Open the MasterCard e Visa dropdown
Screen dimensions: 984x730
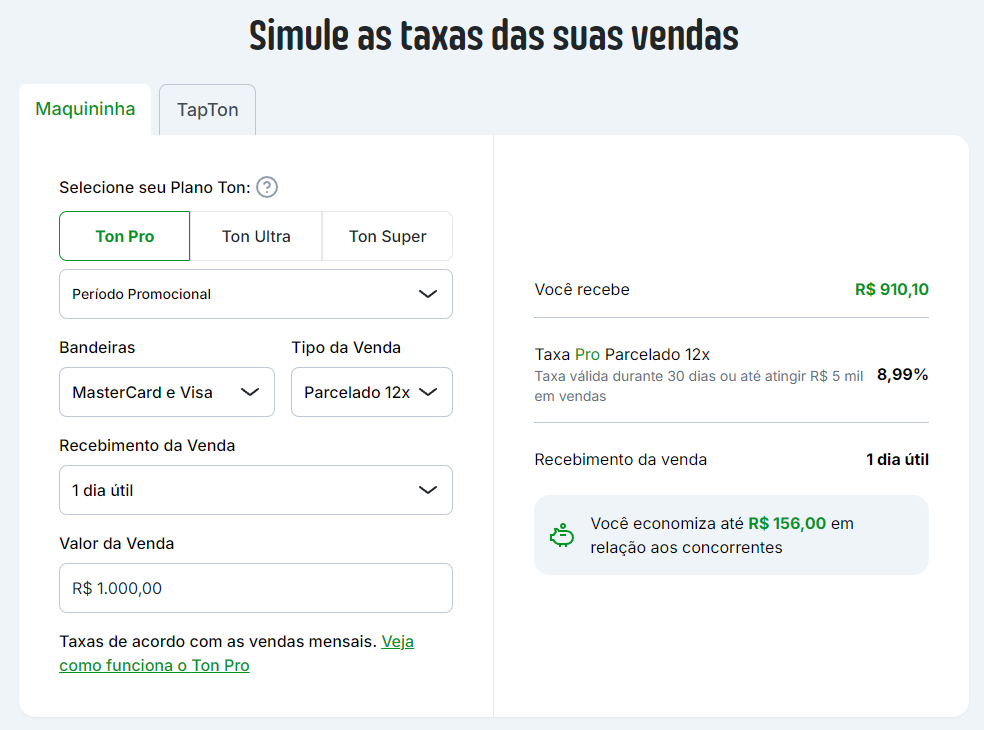[x=167, y=392]
